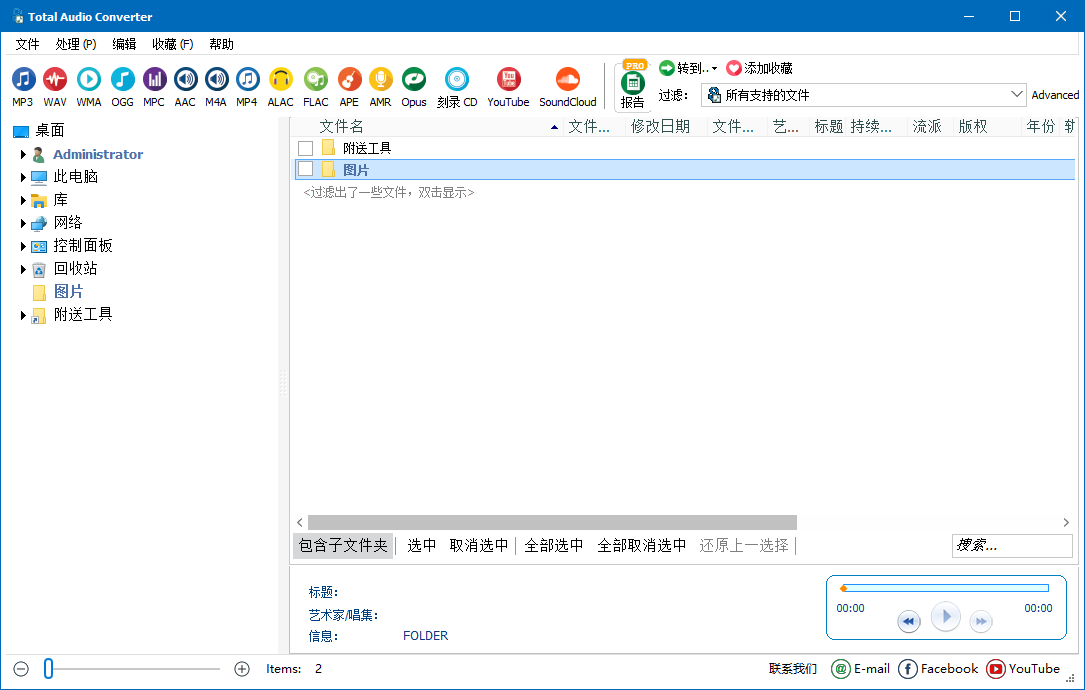Click the Facebook link in status bar

pyautogui.click(x=937, y=668)
